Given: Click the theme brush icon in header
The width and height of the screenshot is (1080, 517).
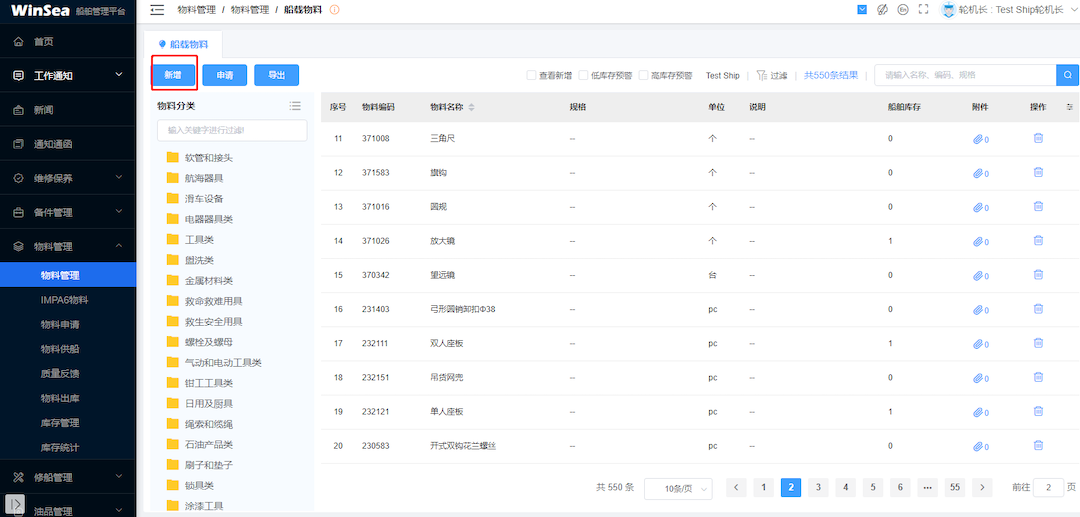Looking at the screenshot, I should (882, 10).
